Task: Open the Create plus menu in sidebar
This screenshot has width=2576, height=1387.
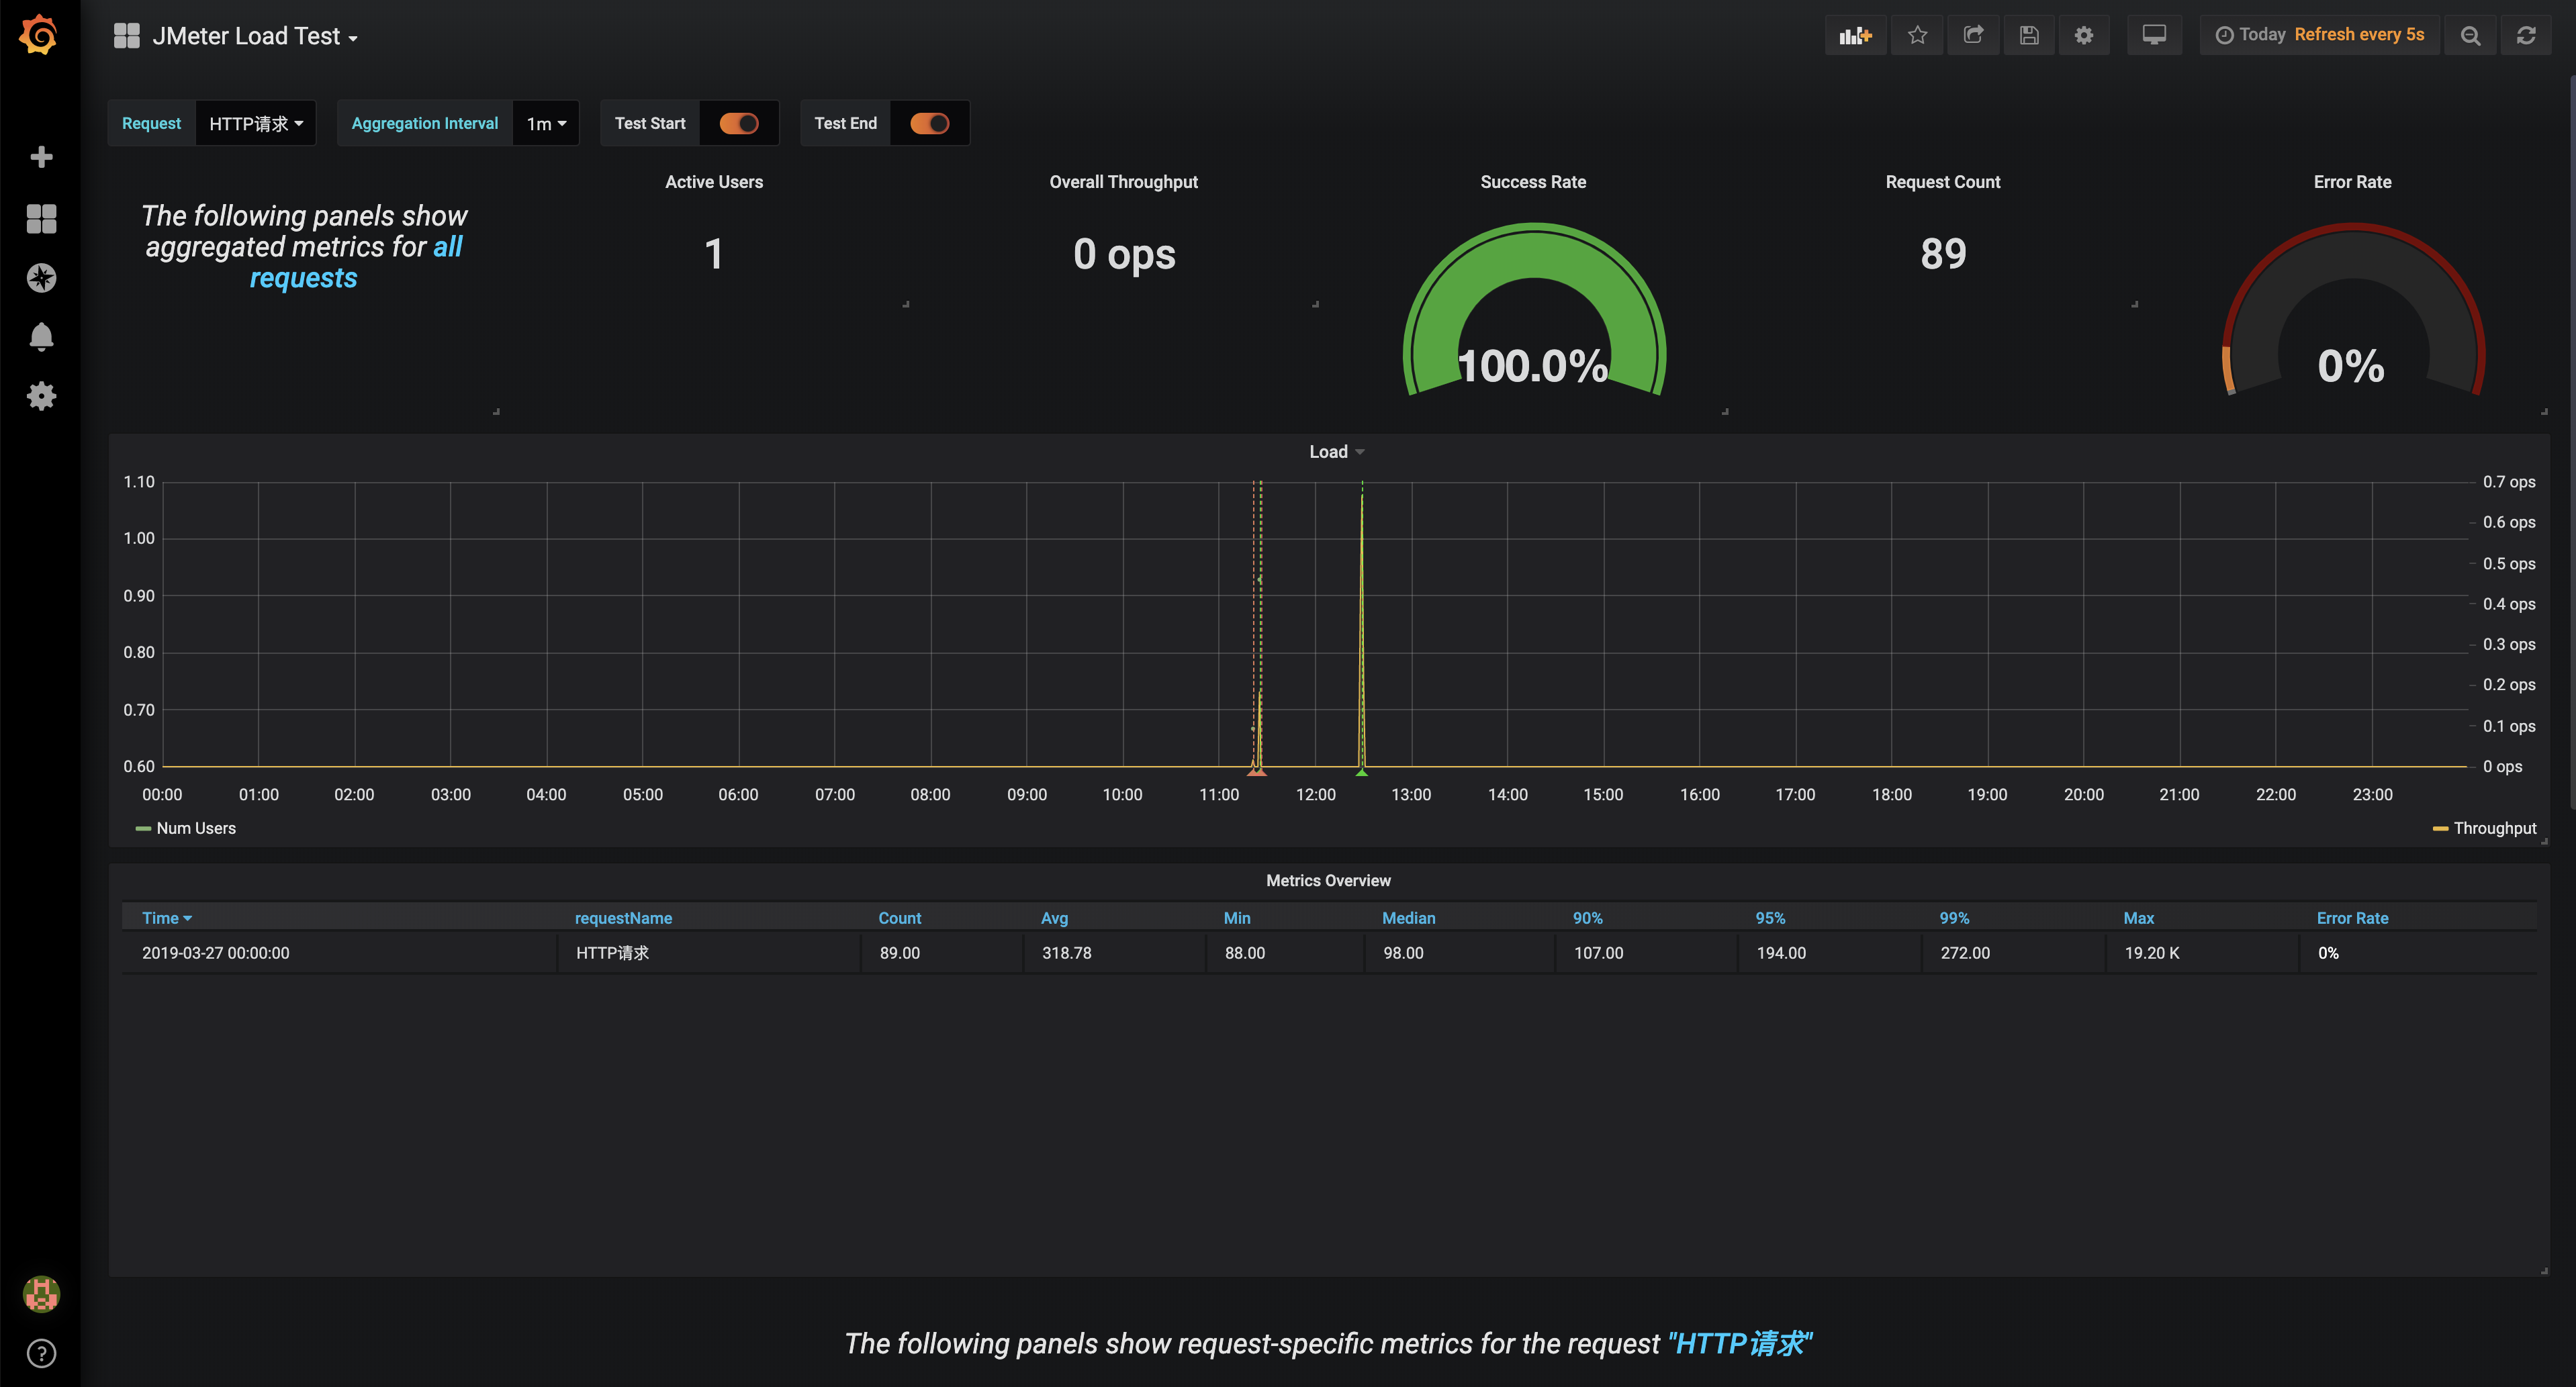Action: pyautogui.click(x=41, y=157)
